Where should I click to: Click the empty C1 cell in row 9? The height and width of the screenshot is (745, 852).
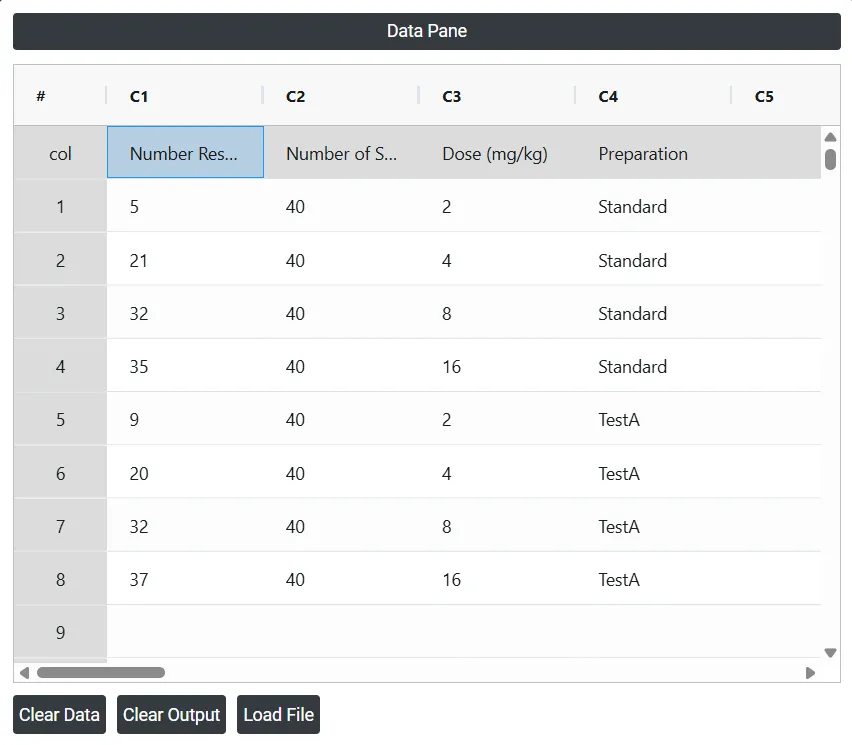click(185, 632)
